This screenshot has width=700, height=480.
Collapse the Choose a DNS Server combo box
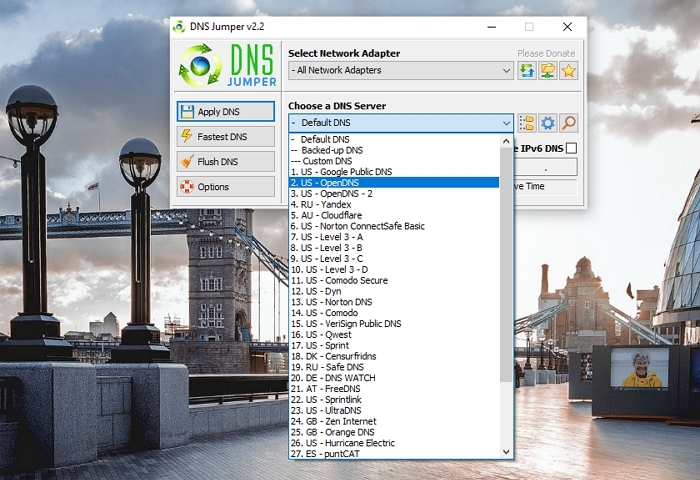pos(400,123)
